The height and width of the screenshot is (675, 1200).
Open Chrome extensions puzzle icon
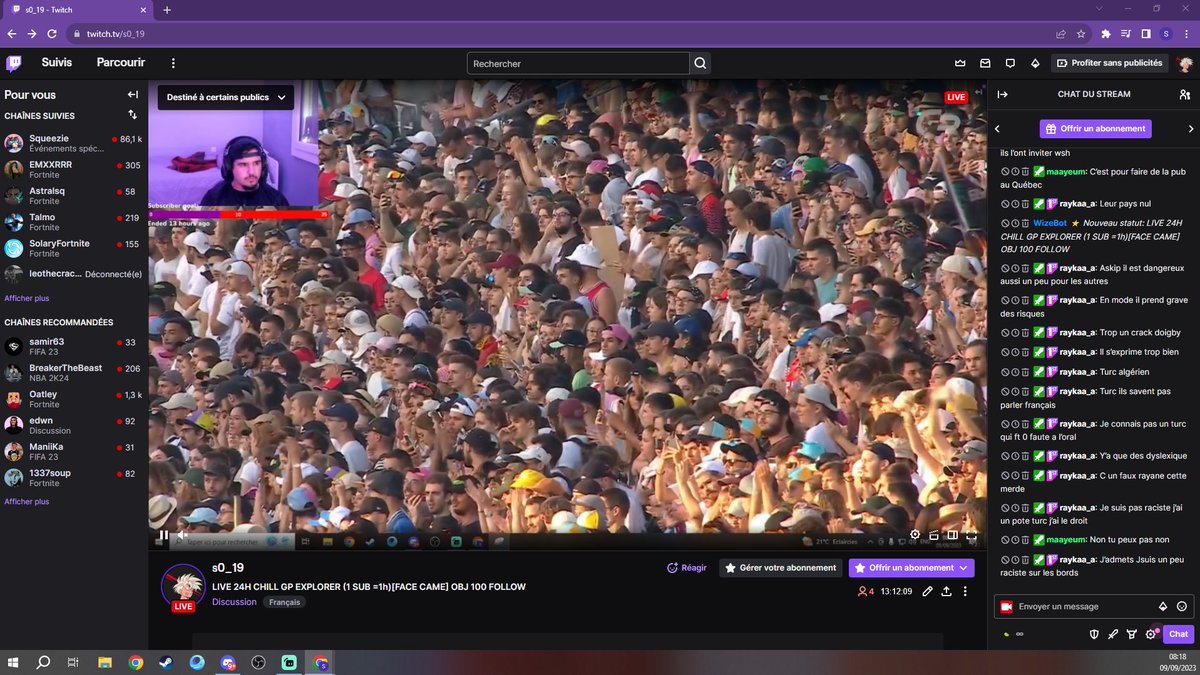tap(1106, 33)
